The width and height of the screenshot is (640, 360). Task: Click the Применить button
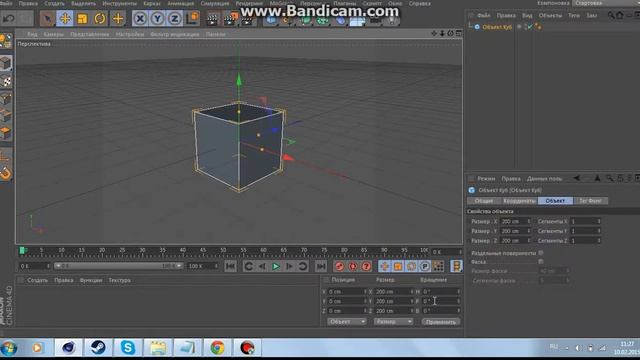coord(440,322)
